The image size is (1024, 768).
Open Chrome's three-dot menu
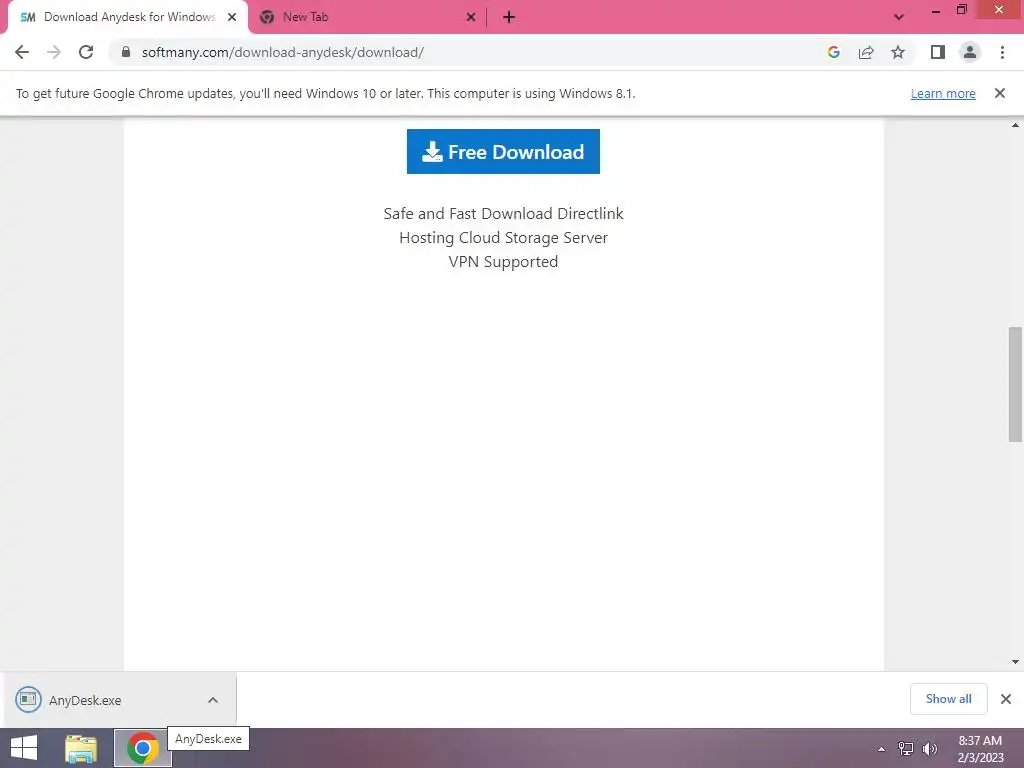pos(1002,52)
